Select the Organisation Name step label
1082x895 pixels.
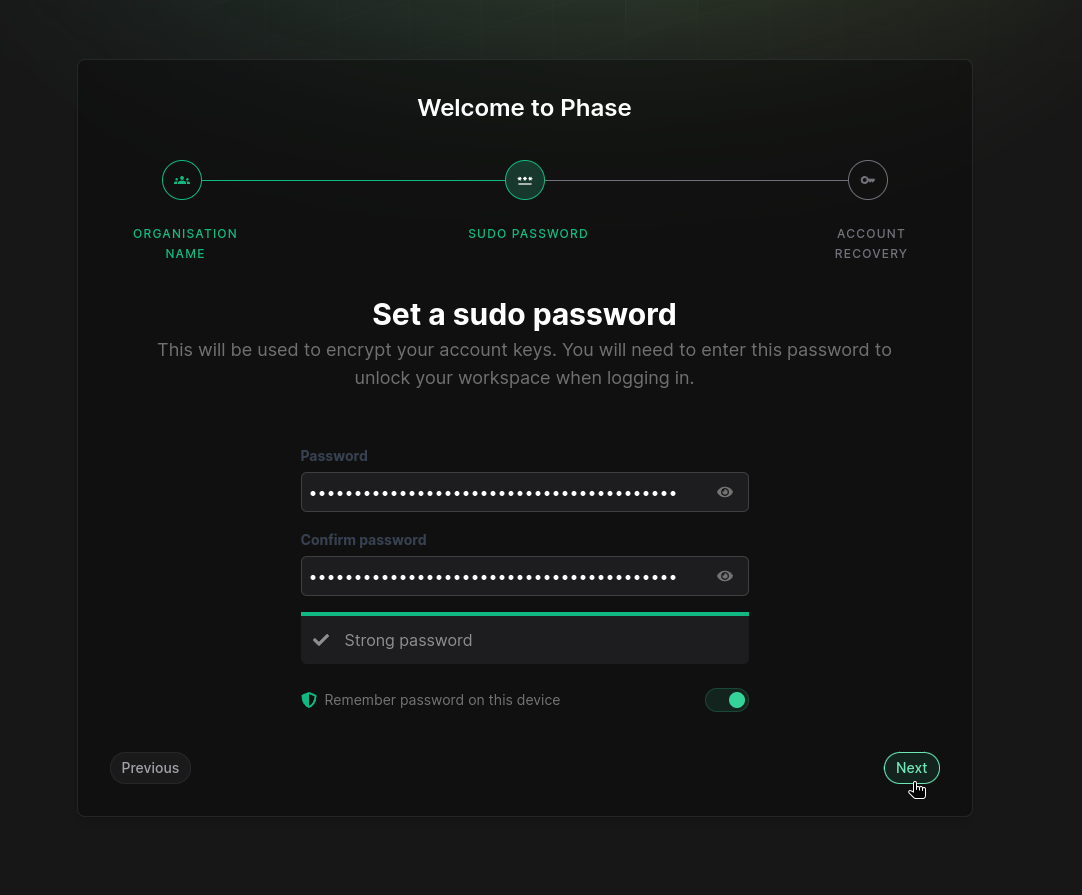pos(185,243)
